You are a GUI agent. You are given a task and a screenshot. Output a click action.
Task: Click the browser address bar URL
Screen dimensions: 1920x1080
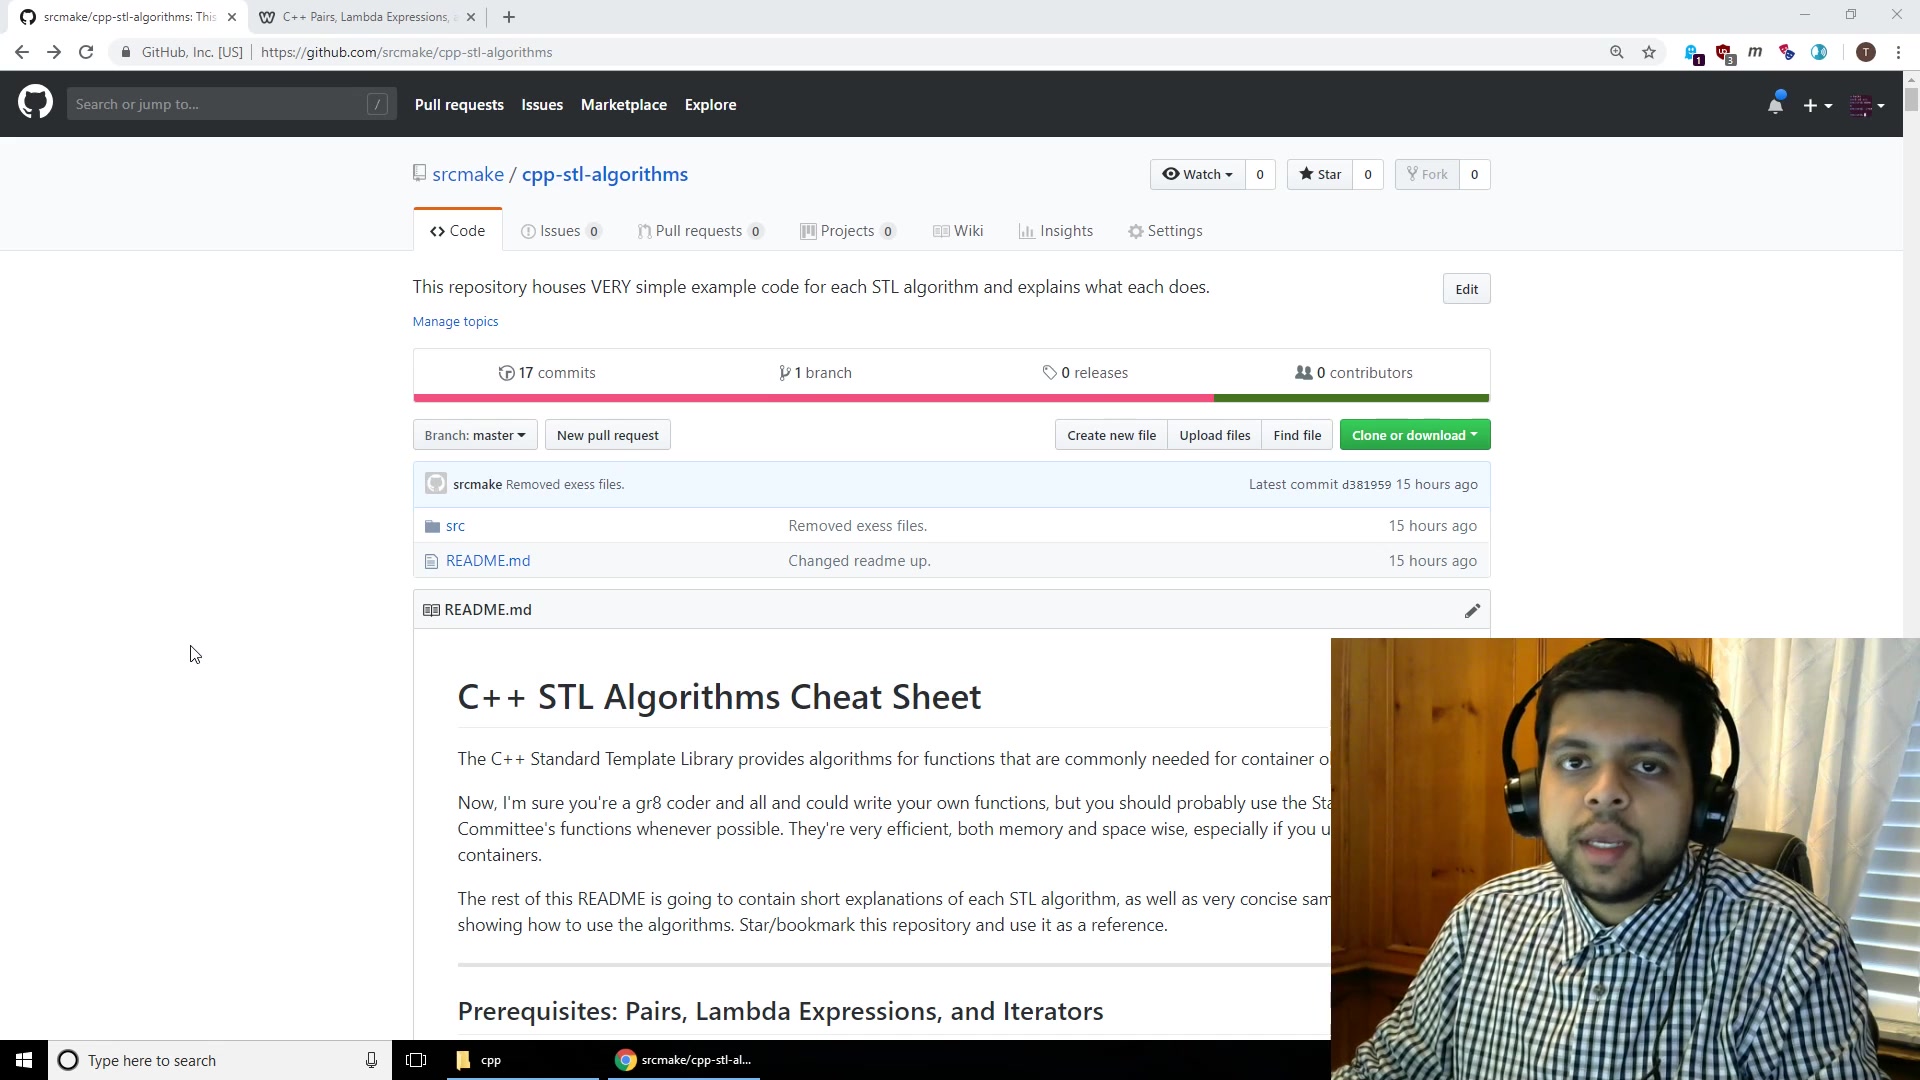[x=406, y=52]
